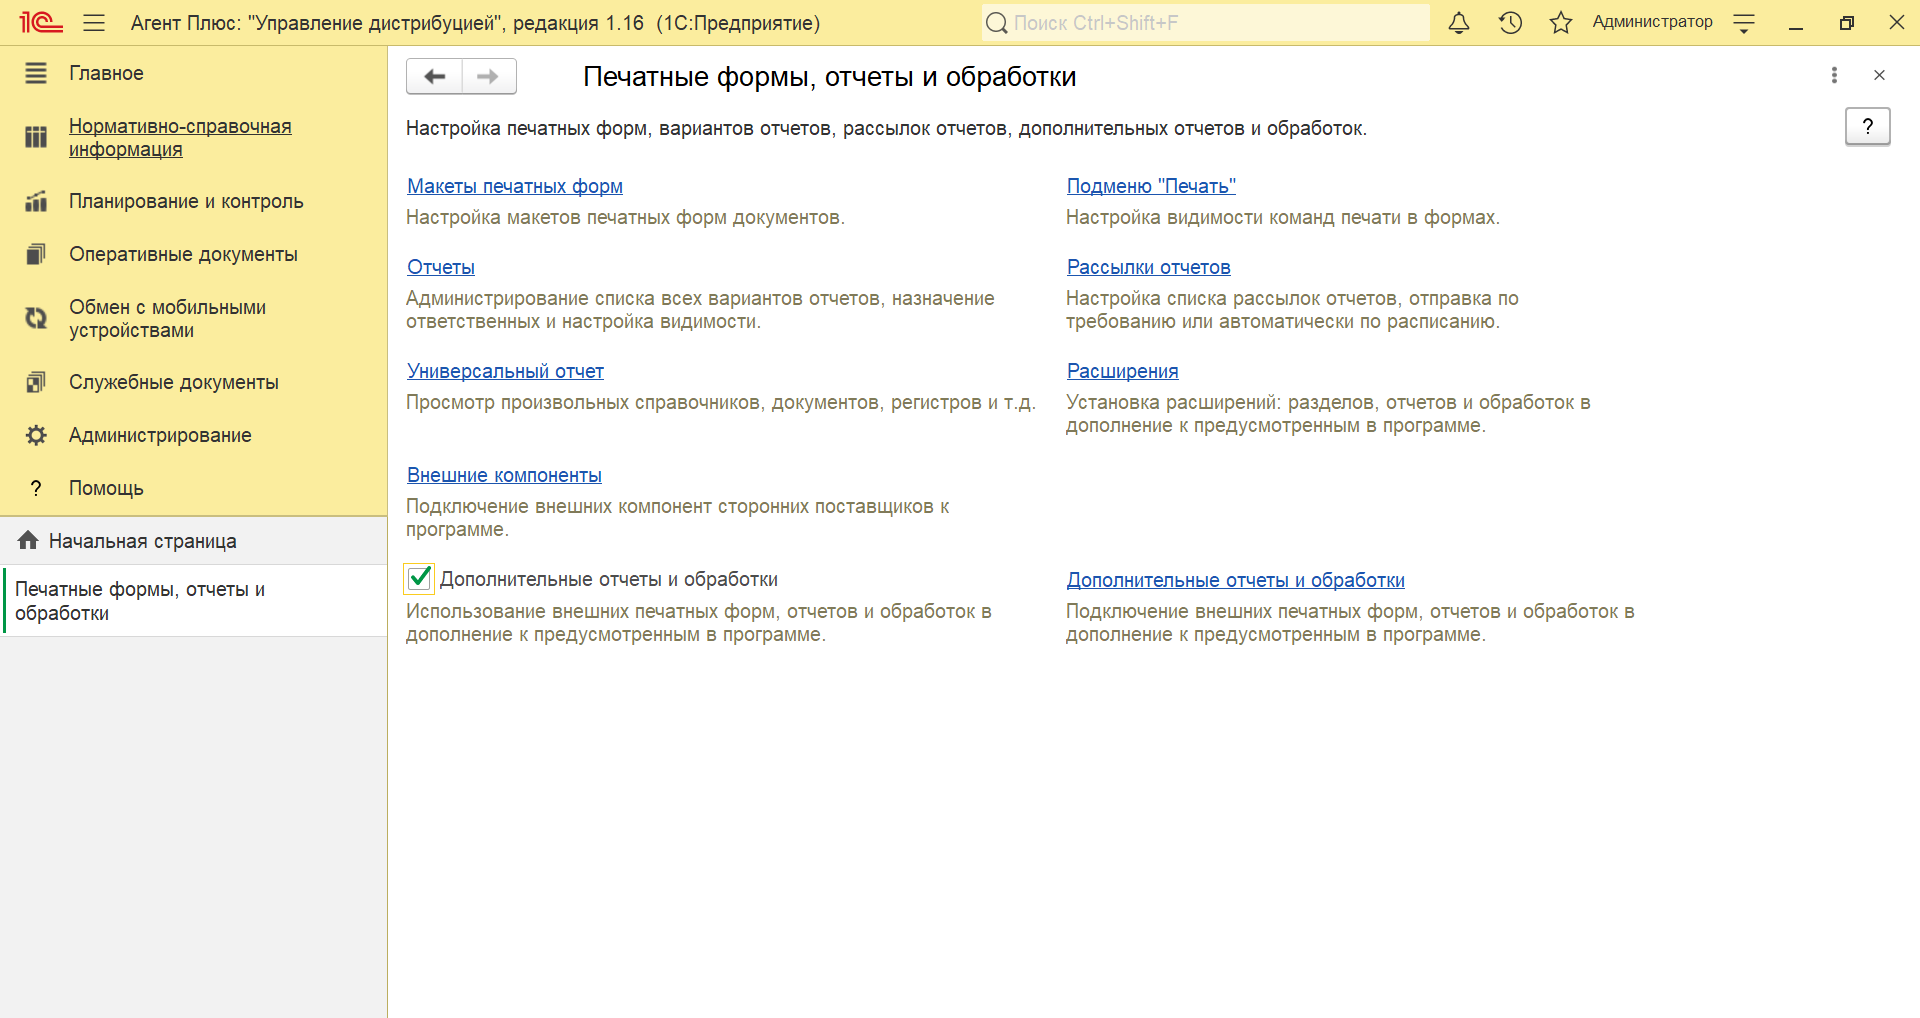Viewport: 1920px width, 1018px height.
Task: Open Рассылки отчетов link
Action: pos(1148,267)
